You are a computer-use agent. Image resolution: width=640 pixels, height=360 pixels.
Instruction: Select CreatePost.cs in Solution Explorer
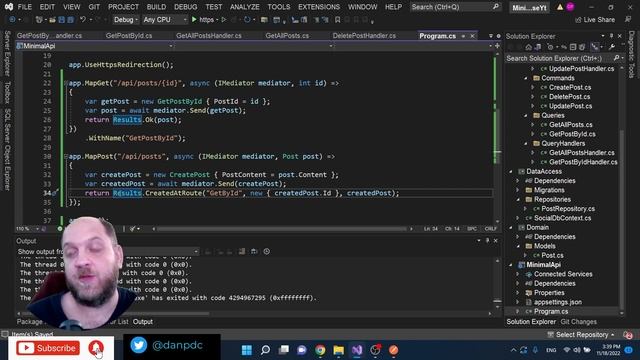(x=570, y=87)
